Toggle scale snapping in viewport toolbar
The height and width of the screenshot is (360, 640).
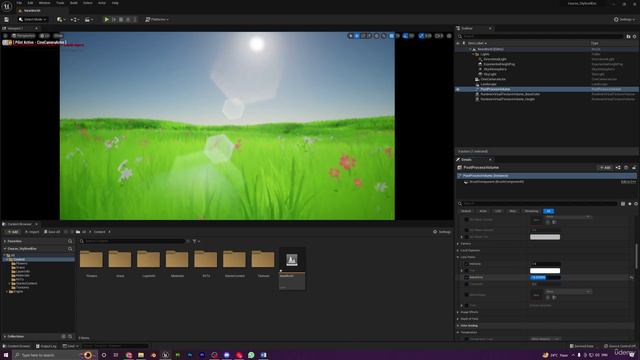[x=422, y=36]
